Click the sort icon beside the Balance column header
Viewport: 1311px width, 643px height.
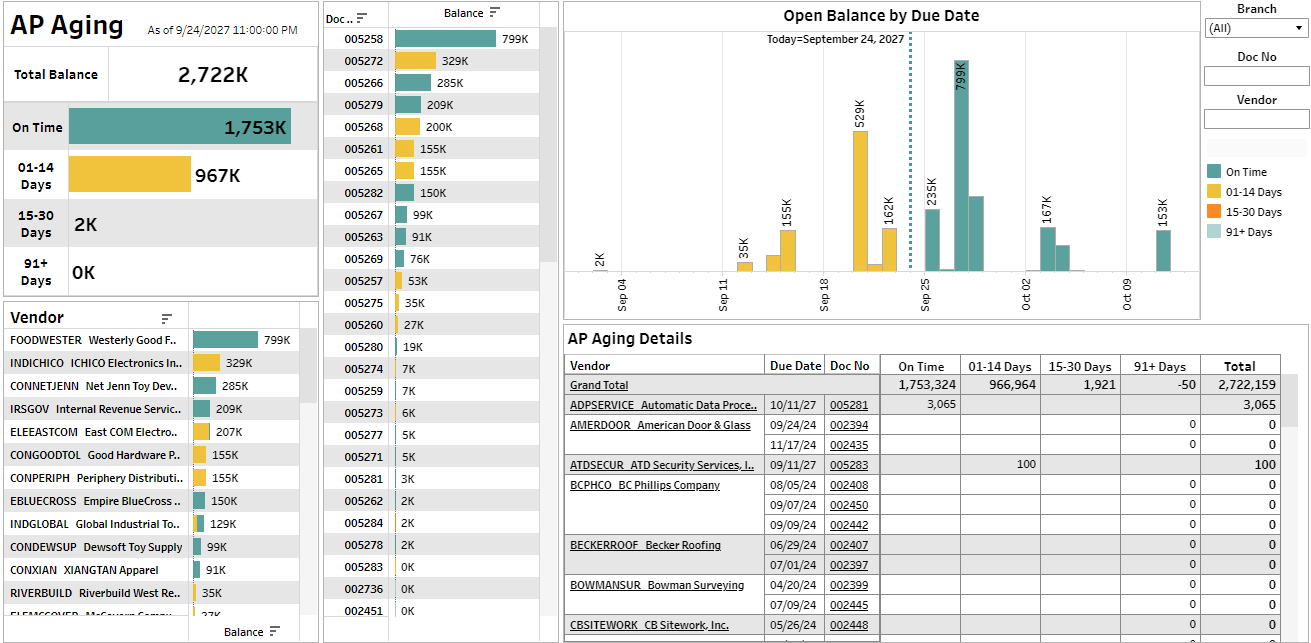tap(495, 14)
